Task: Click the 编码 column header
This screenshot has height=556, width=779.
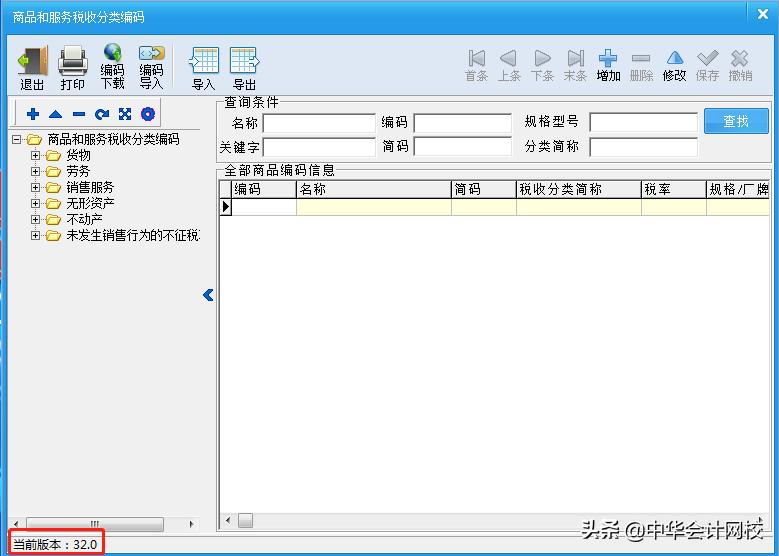Action: 264,189
